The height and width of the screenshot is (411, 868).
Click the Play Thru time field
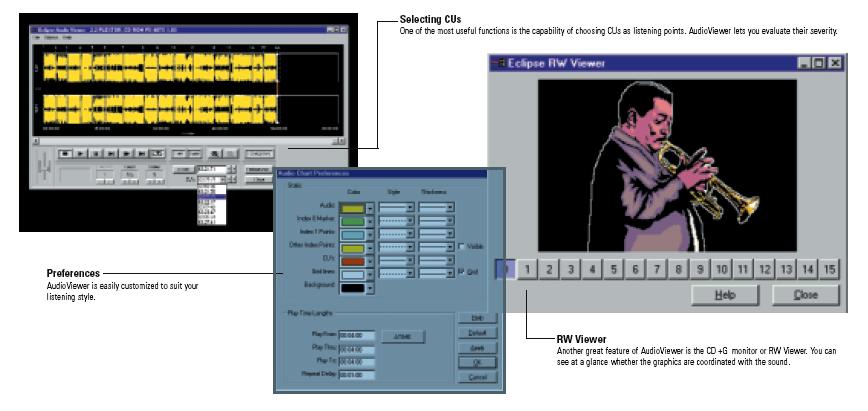click(358, 349)
